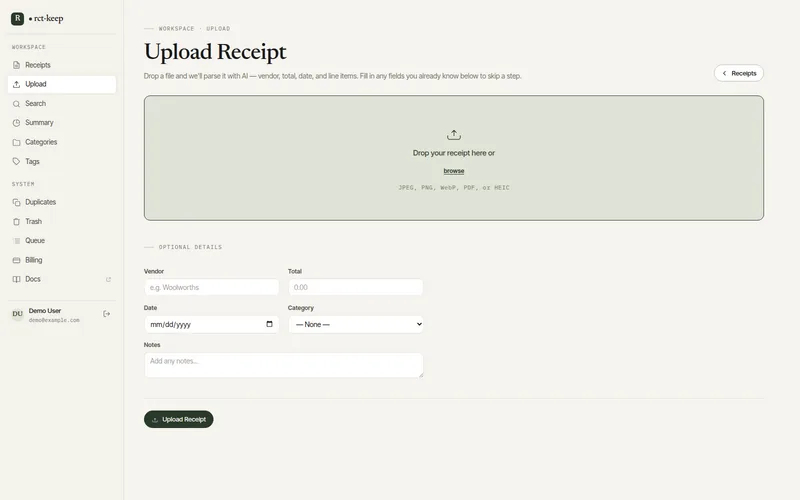This screenshot has height=500, width=800.
Task: Click the DU user avatar
Action: pos(17,314)
